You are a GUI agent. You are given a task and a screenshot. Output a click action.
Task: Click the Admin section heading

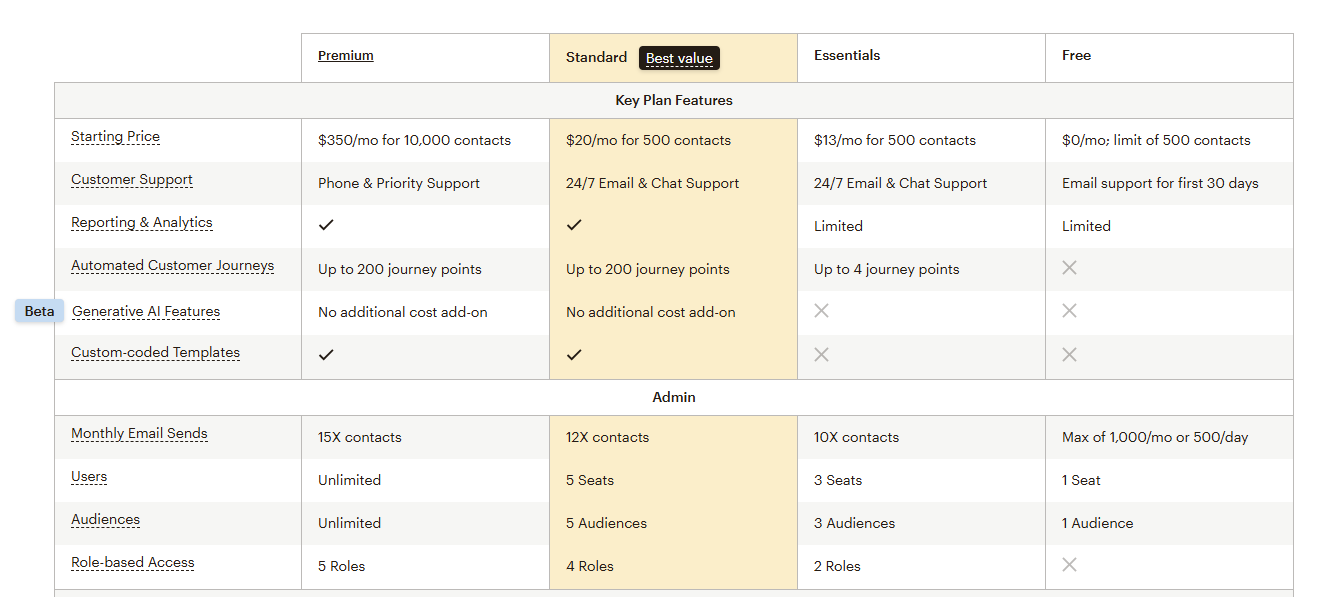[x=674, y=397]
